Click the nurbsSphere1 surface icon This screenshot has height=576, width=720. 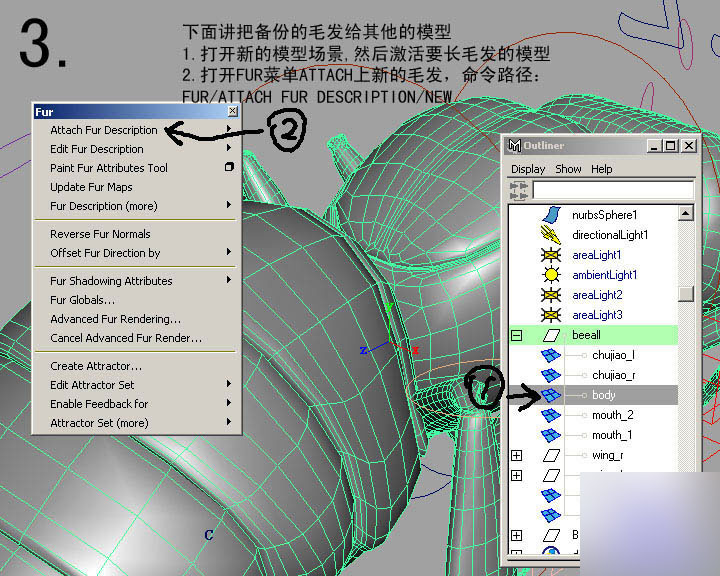click(x=551, y=215)
